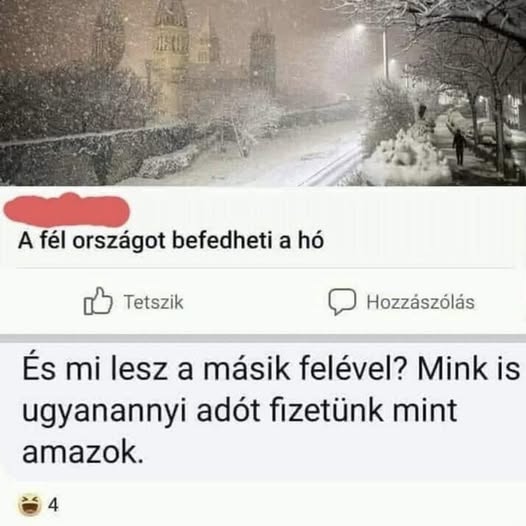526x526 pixels.
Task: Click the grey divider bar above the comment
Action: point(263,338)
